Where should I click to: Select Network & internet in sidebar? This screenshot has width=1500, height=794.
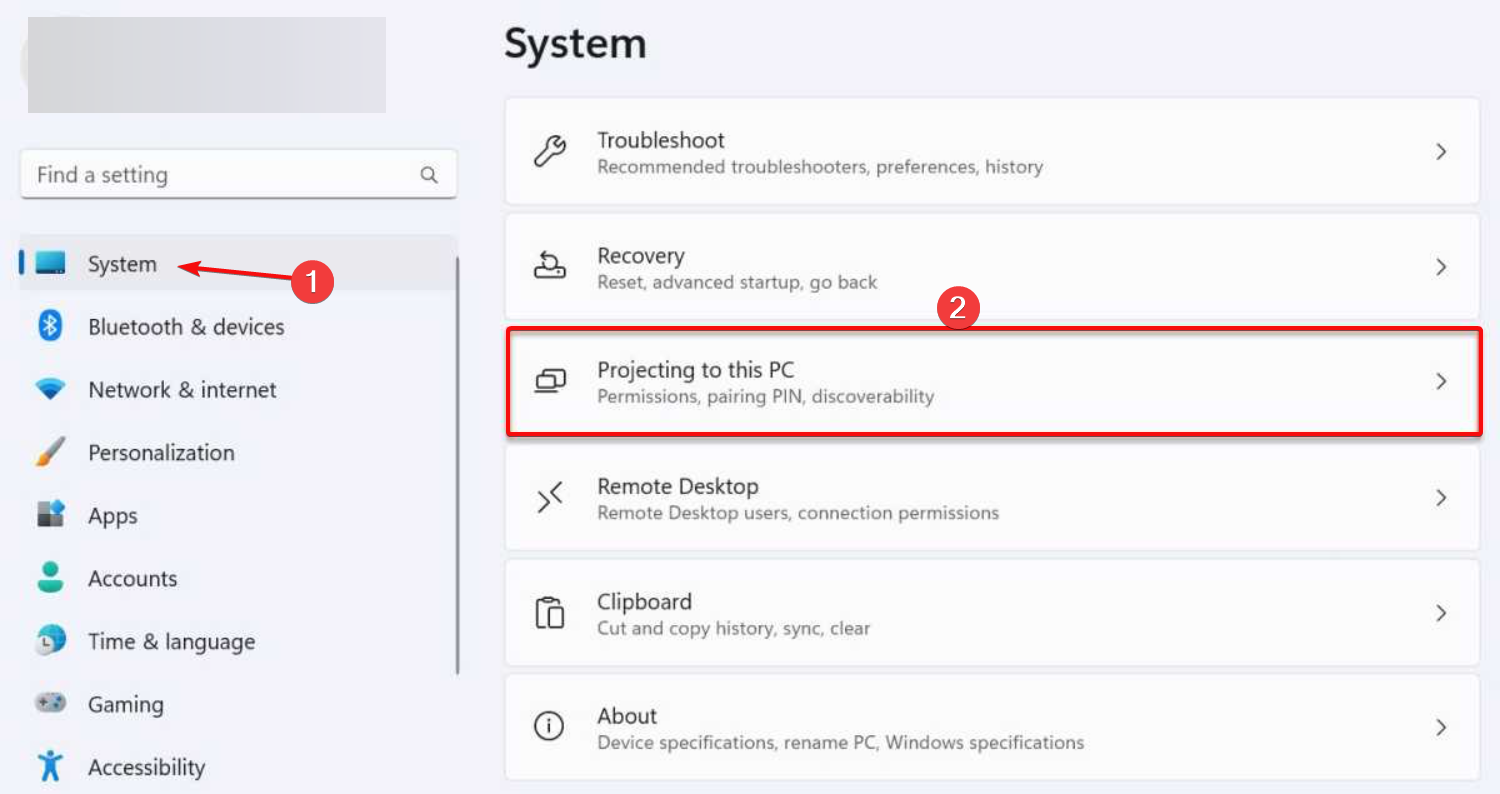(182, 390)
